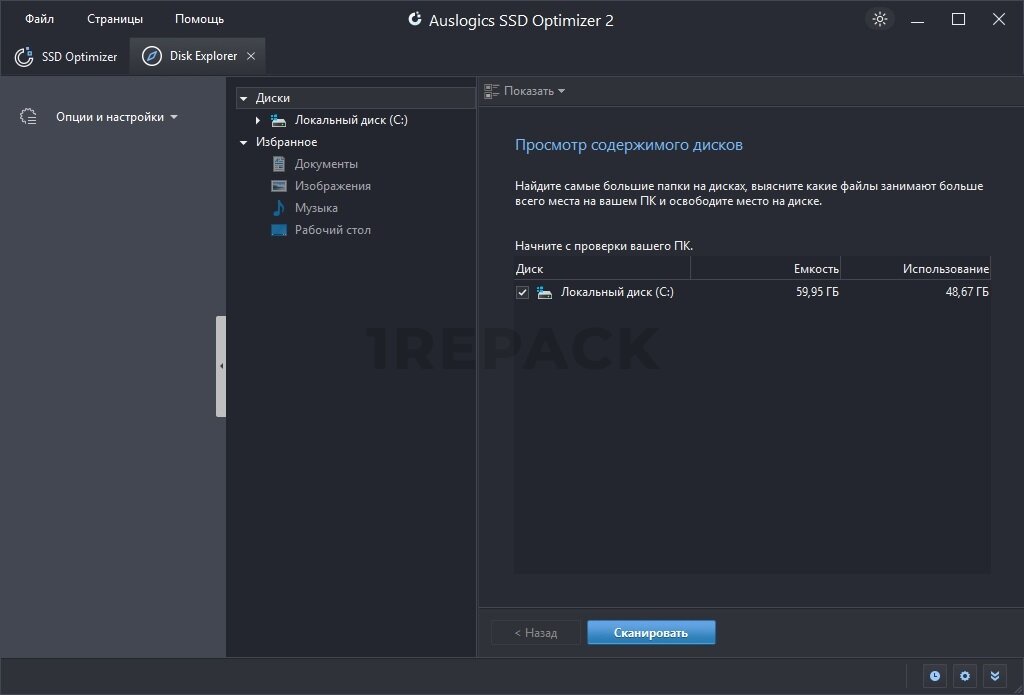
Task: Click the Просмотр содержимого дисков heading
Action: 628,145
